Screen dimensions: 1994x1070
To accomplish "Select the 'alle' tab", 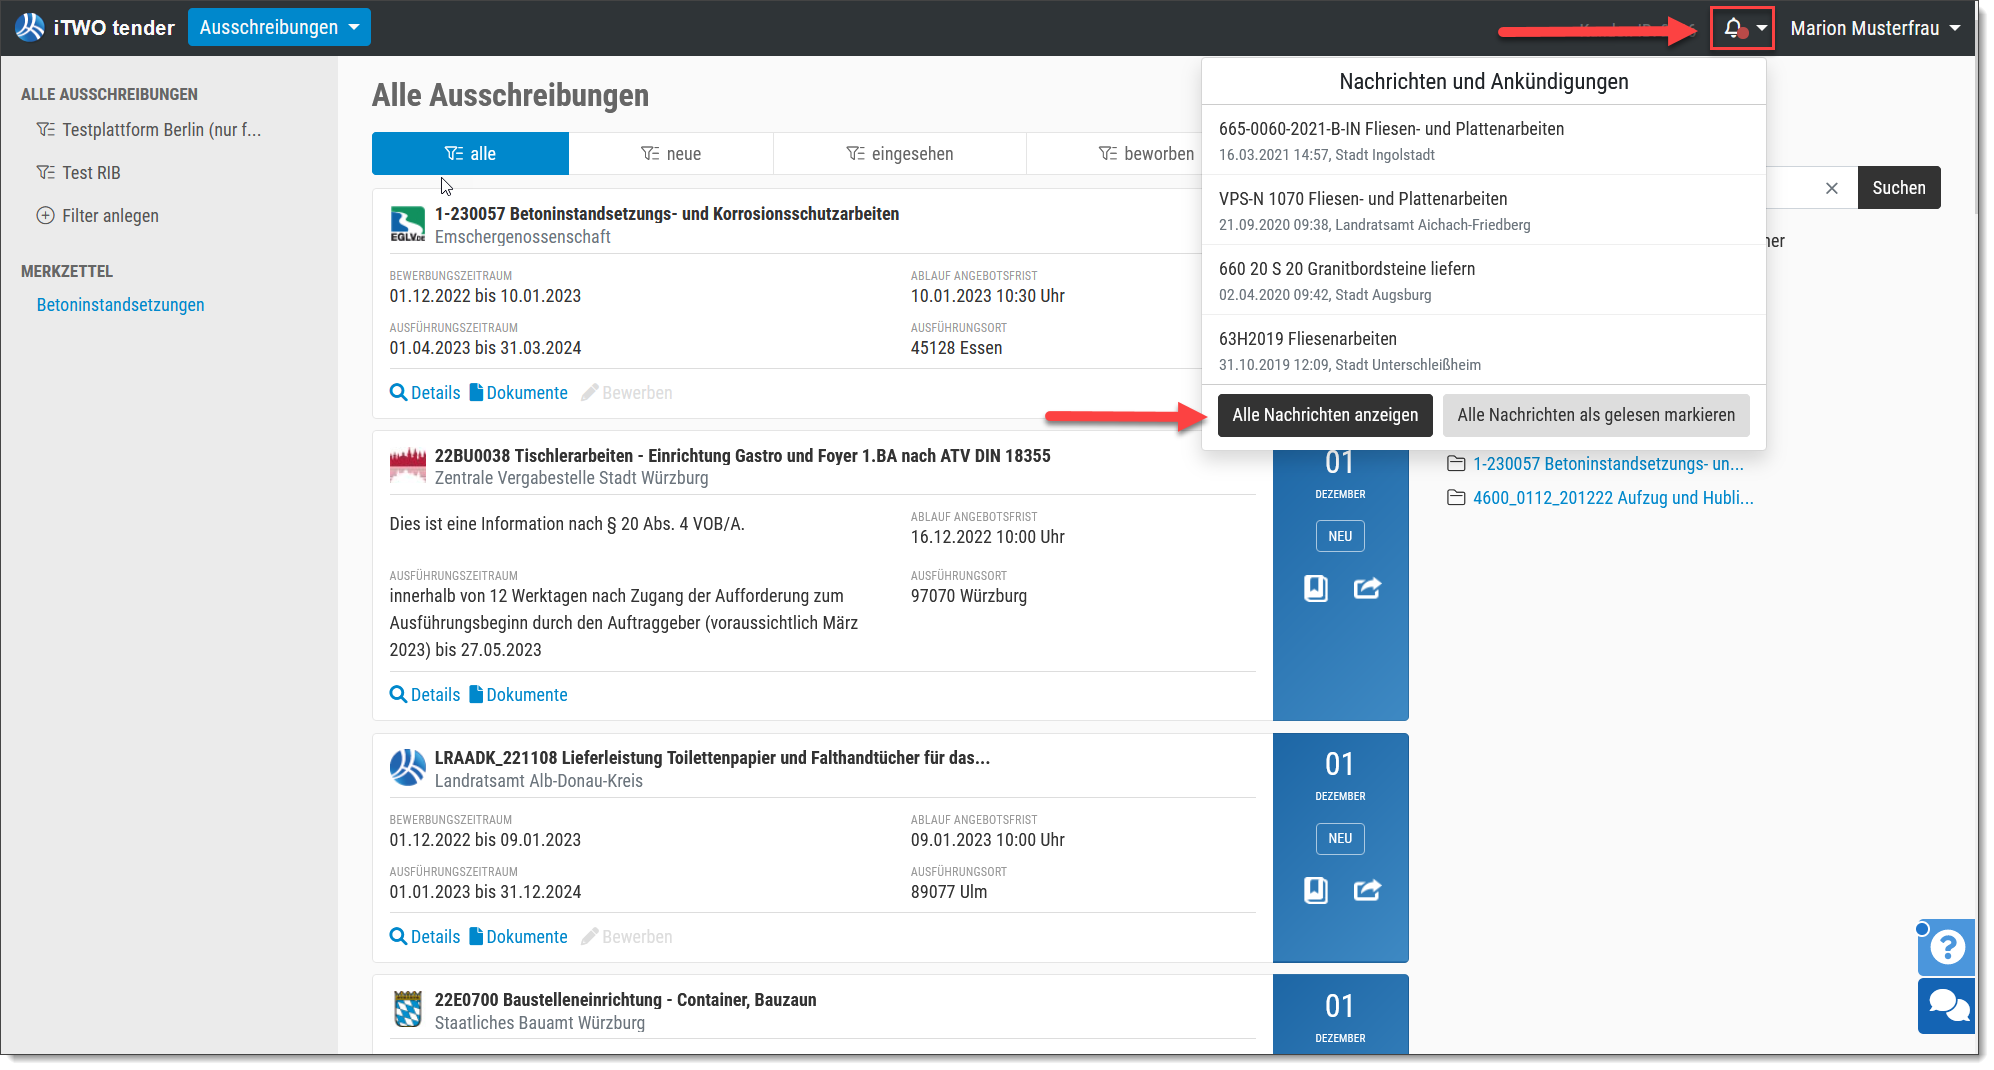I will tap(470, 153).
